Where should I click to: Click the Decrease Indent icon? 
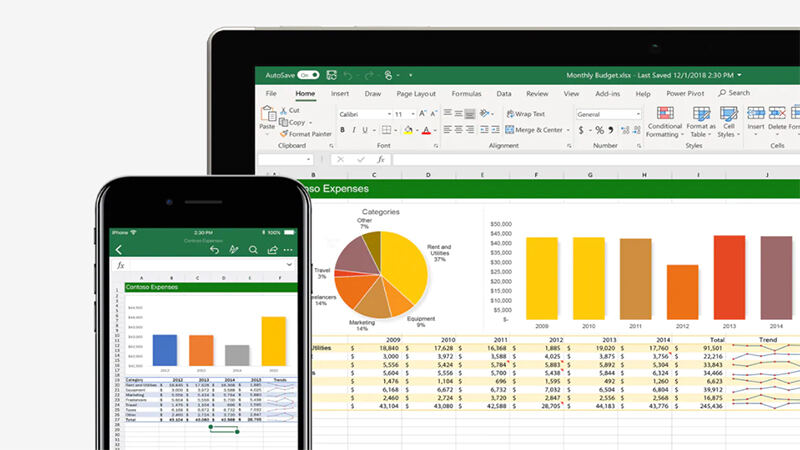click(484, 130)
